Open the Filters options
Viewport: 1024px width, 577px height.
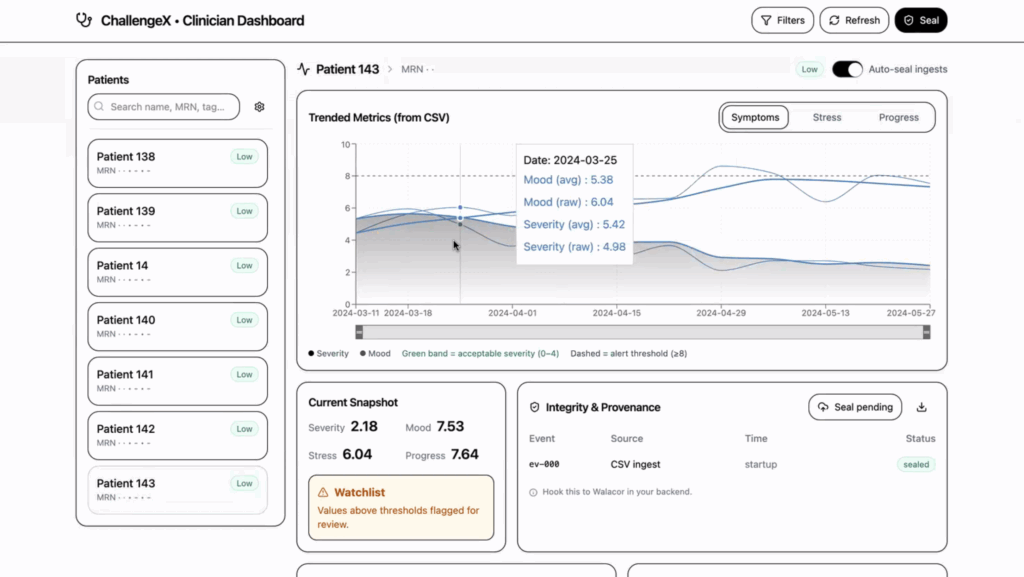tap(782, 20)
